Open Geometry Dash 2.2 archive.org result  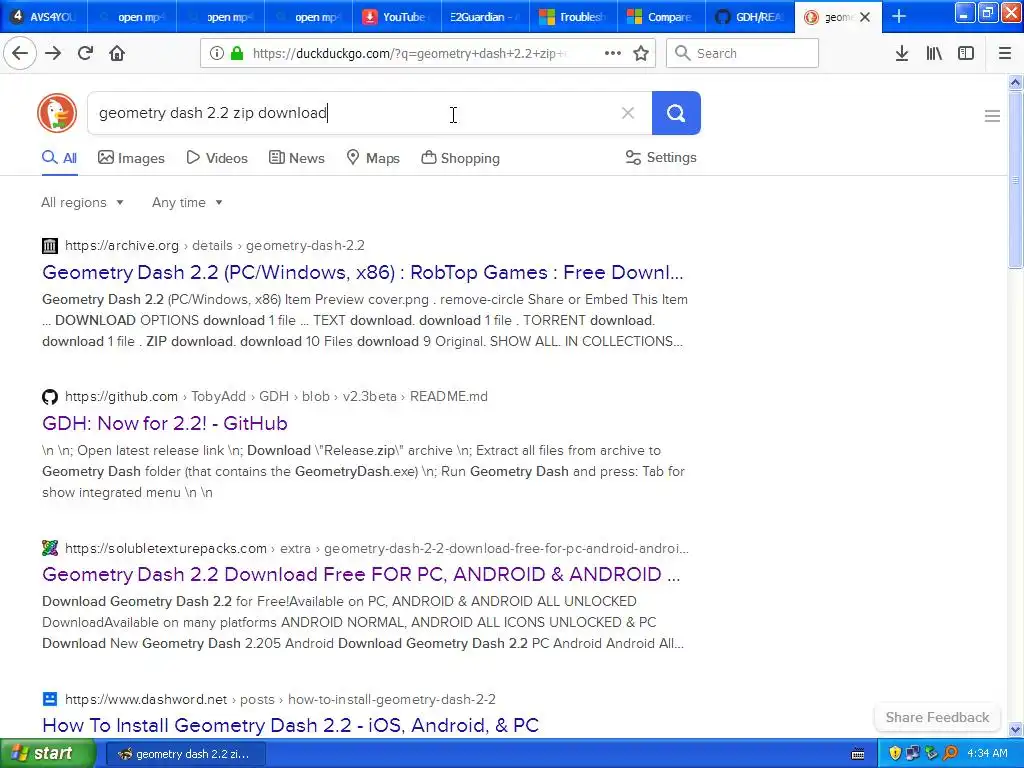tap(362, 272)
